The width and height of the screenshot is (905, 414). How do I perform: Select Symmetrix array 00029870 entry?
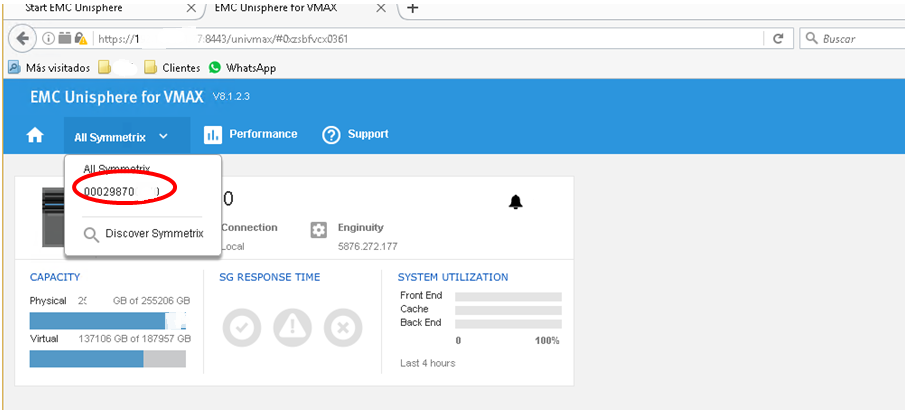tap(122, 192)
